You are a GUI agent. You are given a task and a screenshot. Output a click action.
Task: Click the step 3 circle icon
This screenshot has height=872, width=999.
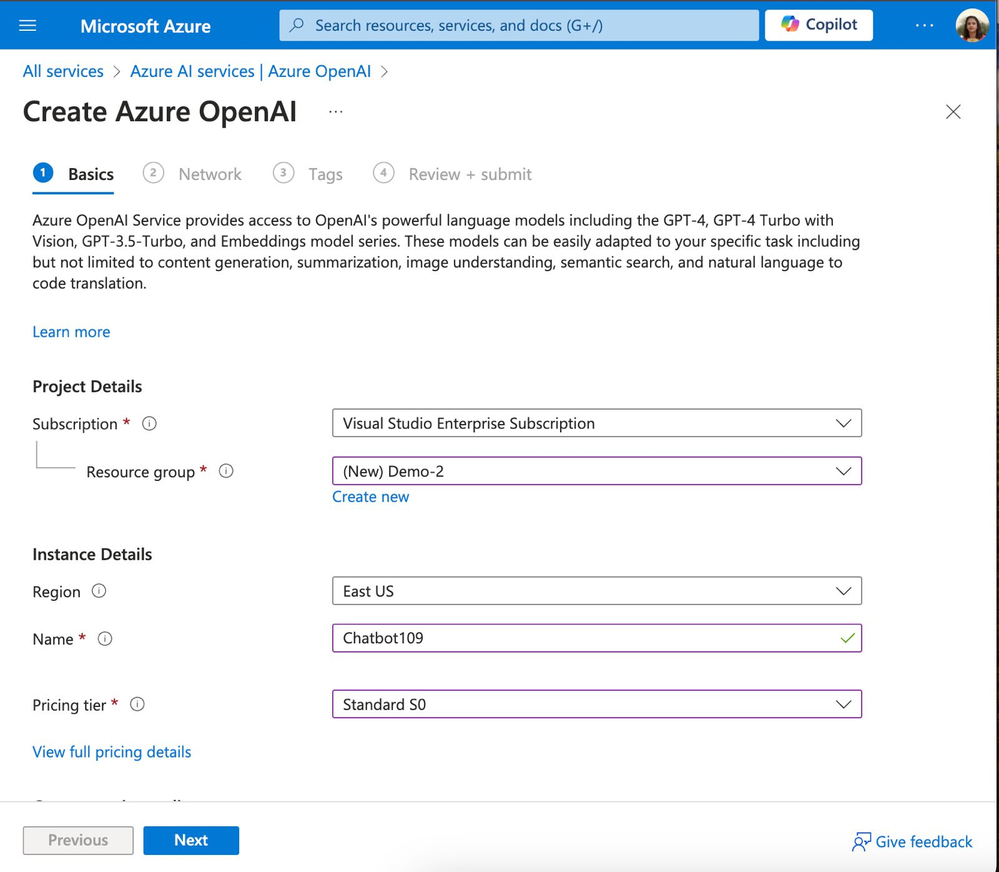(284, 173)
